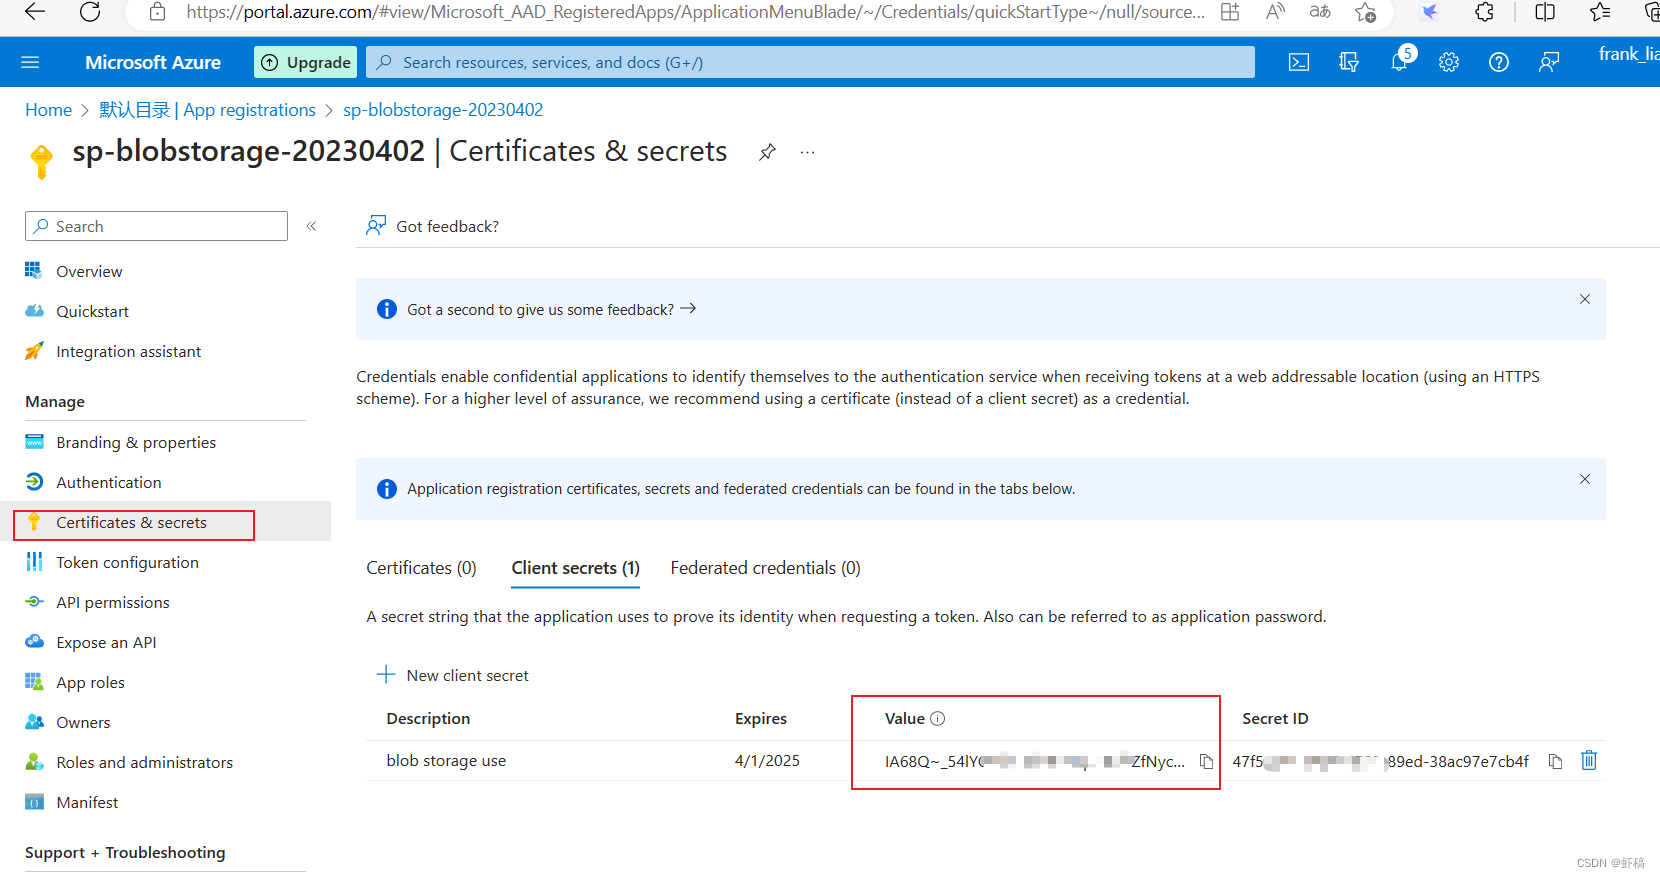Switch to the Certificates (0) tab
Viewport: 1660px width, 878px height.
pos(421,568)
